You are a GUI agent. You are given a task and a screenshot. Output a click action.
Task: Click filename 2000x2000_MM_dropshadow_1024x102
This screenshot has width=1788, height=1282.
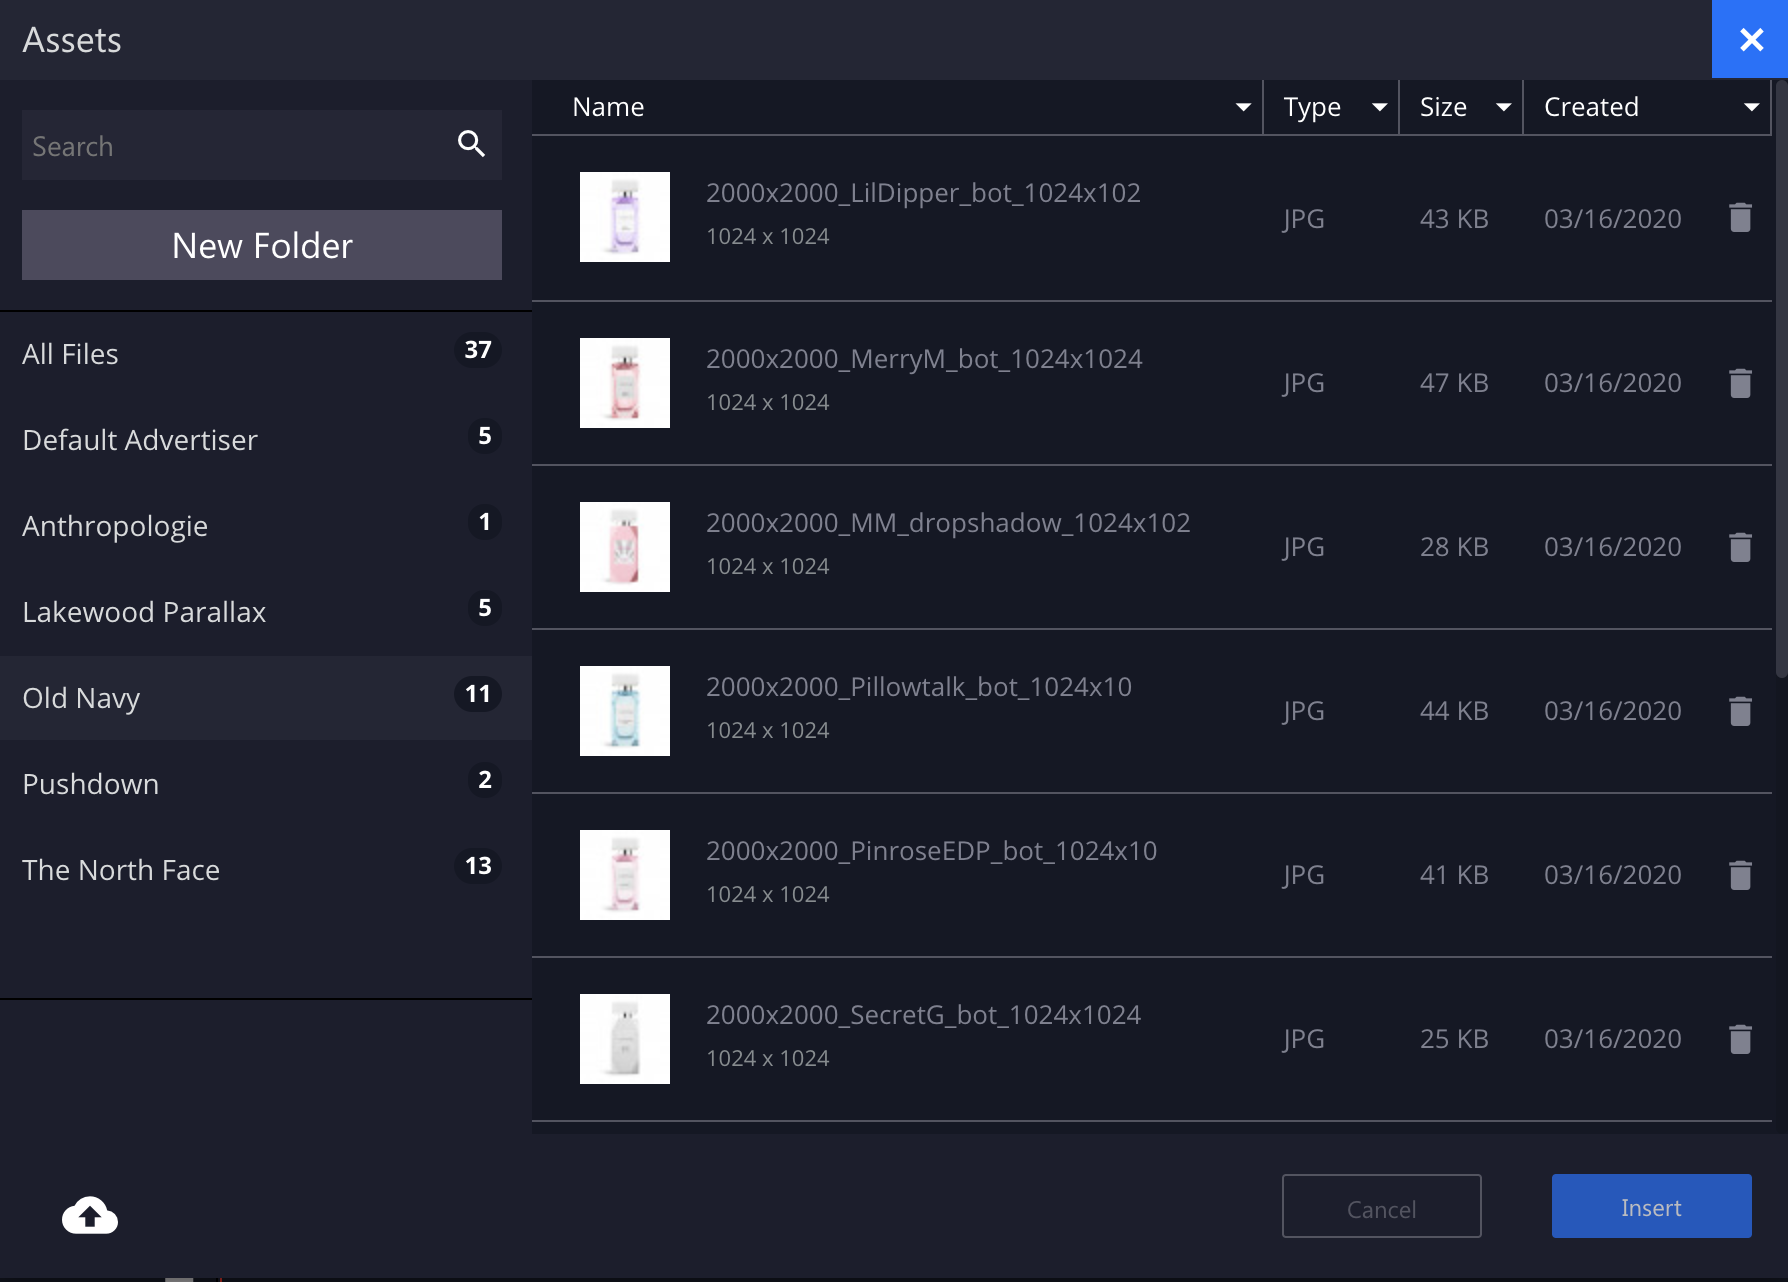click(948, 523)
